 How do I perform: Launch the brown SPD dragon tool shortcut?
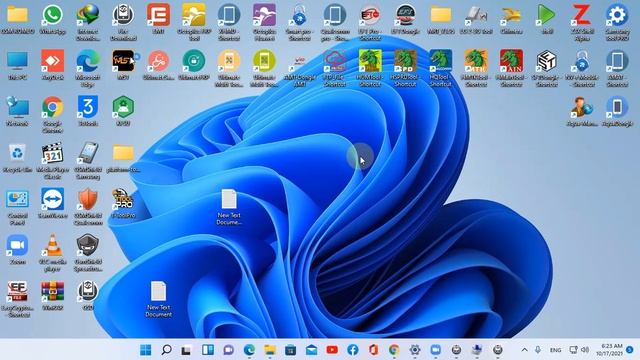[405, 61]
